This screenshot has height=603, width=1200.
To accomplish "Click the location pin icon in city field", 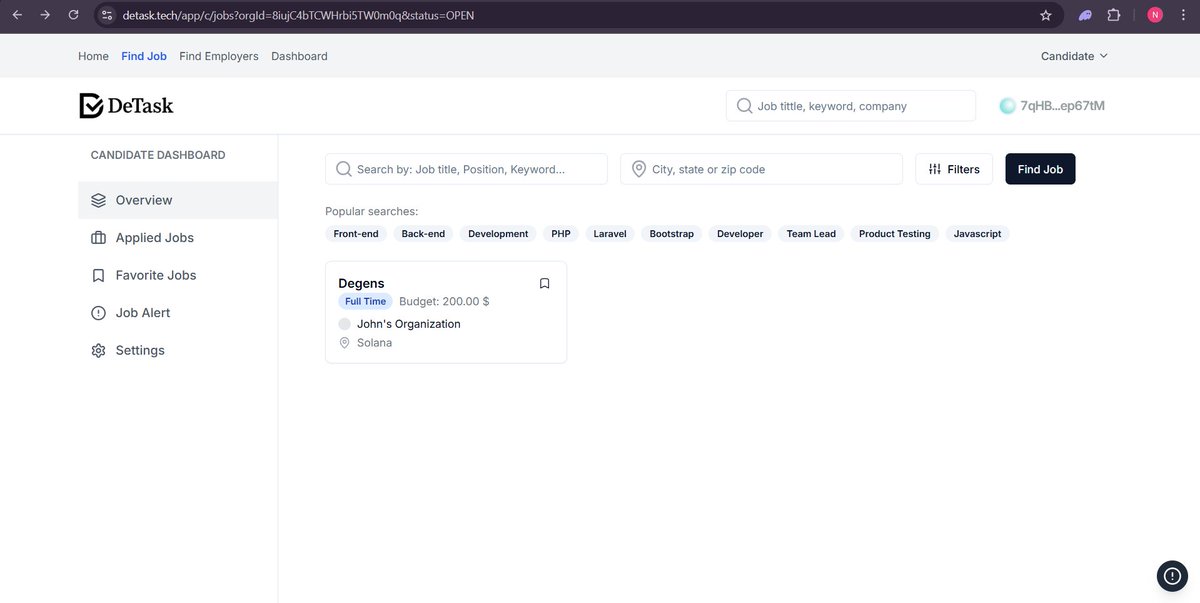I will [x=639, y=169].
